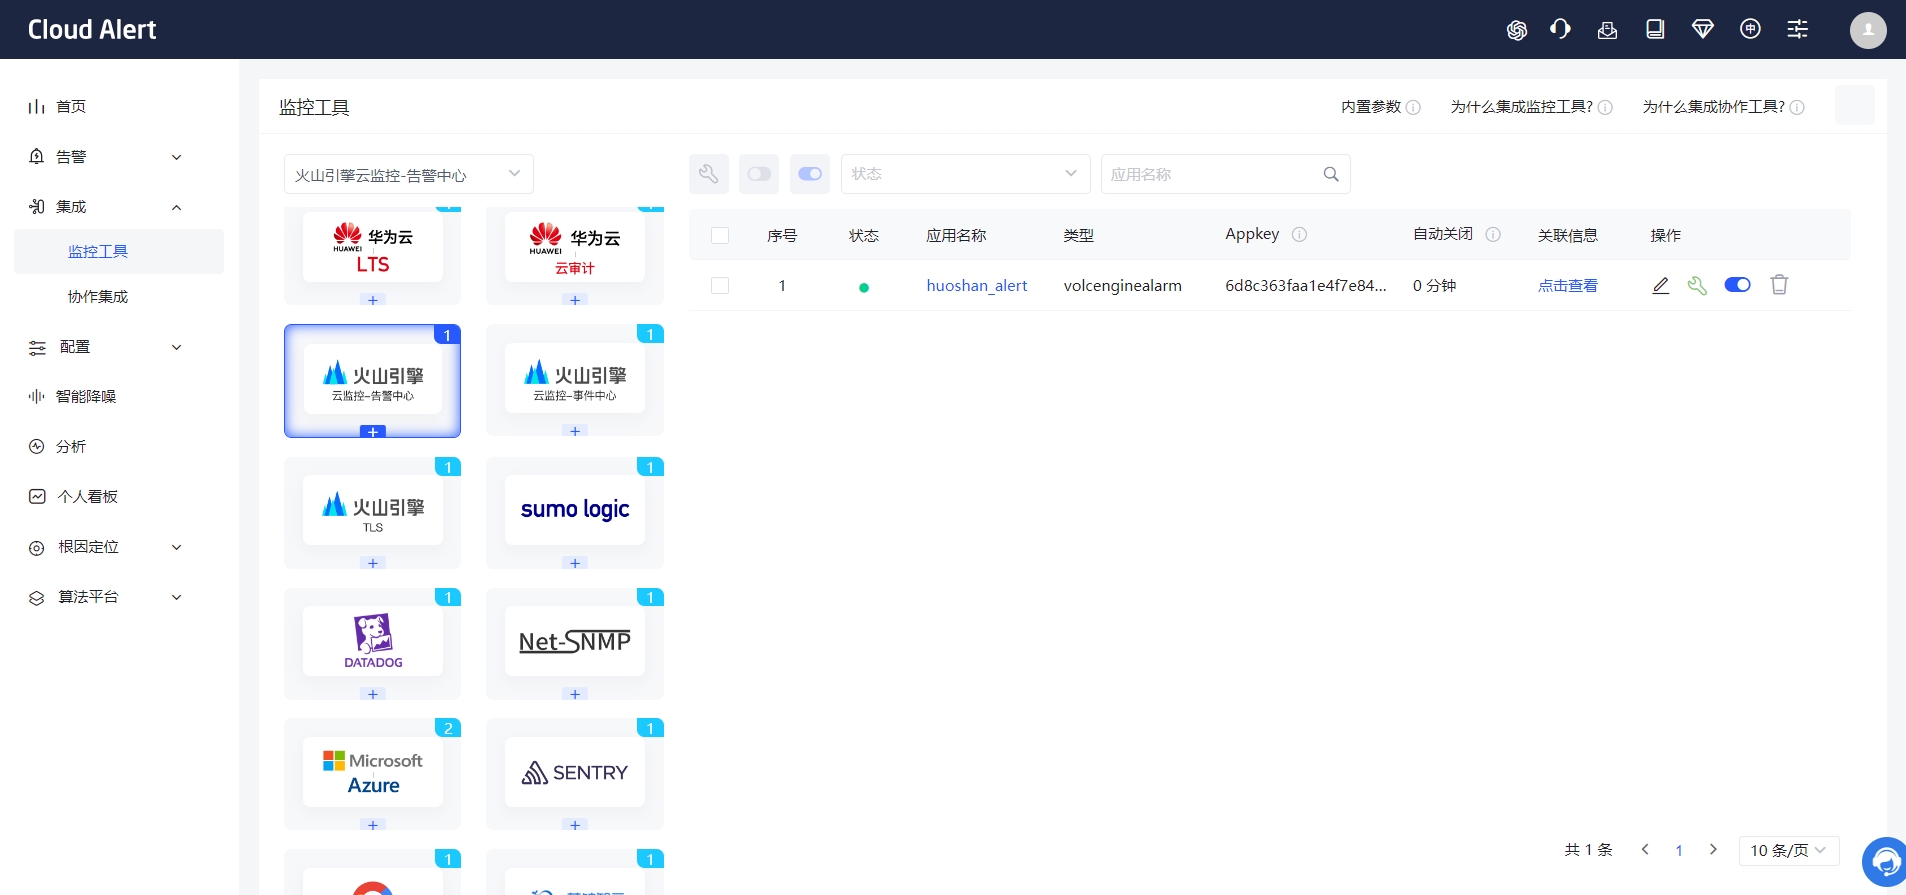Open the chat support bubble at bottom right
Viewport: 1906px width, 895px height.
[x=1884, y=861]
